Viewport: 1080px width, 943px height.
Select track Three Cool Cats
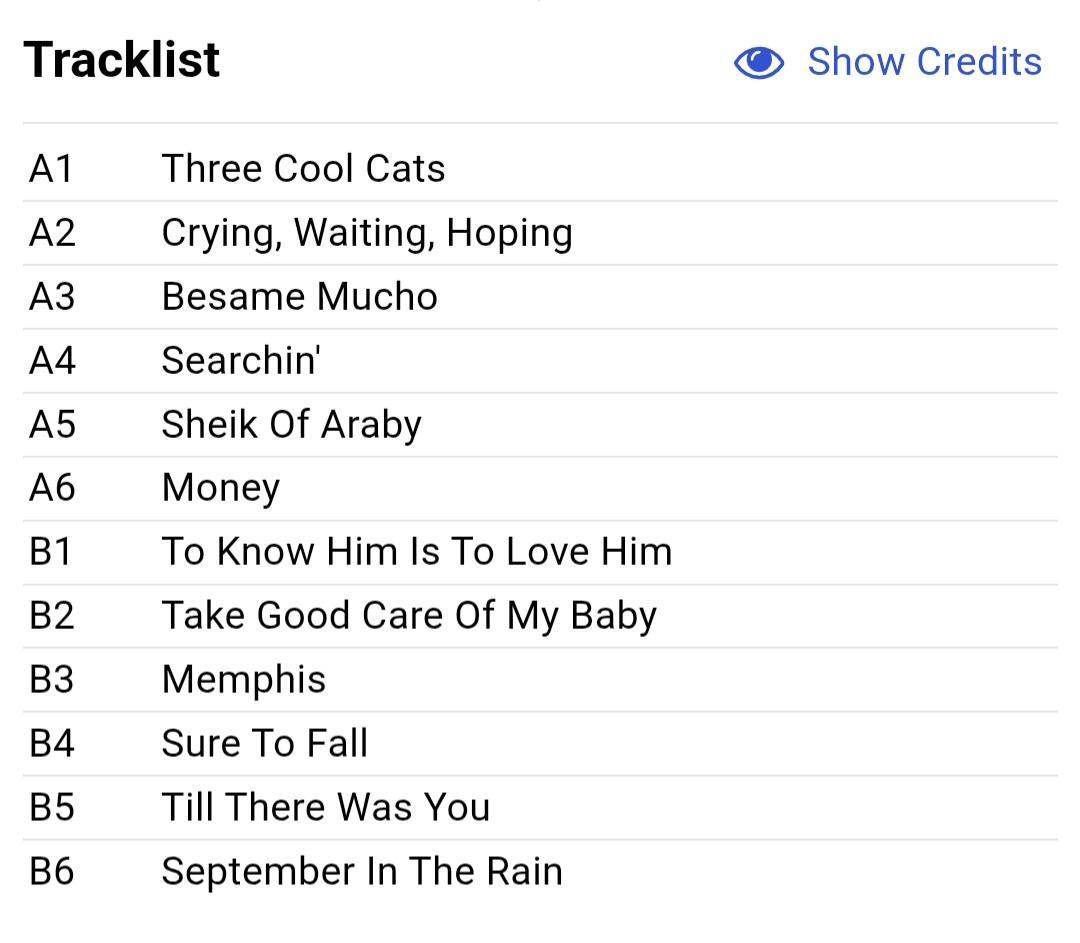[x=303, y=169]
